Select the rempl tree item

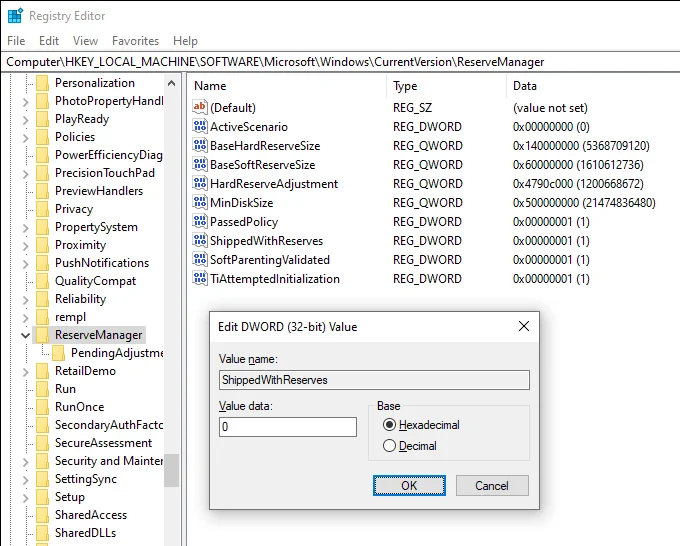click(x=70, y=317)
